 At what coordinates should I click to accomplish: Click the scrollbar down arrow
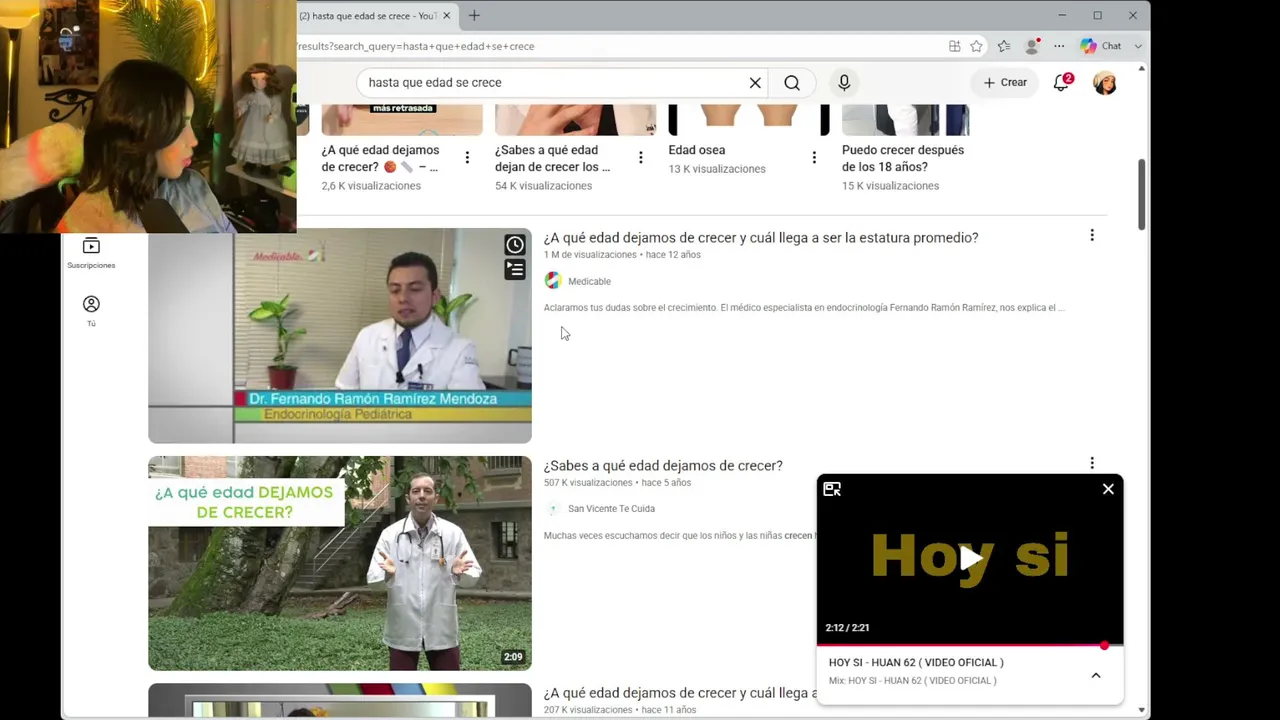tap(1142, 710)
